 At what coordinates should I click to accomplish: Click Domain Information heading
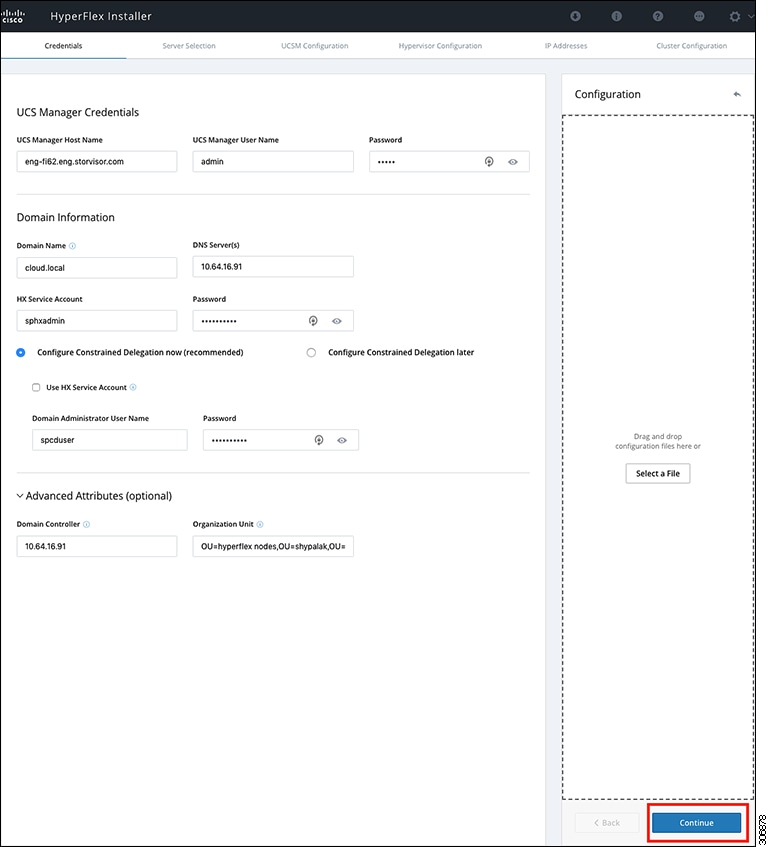(65, 217)
